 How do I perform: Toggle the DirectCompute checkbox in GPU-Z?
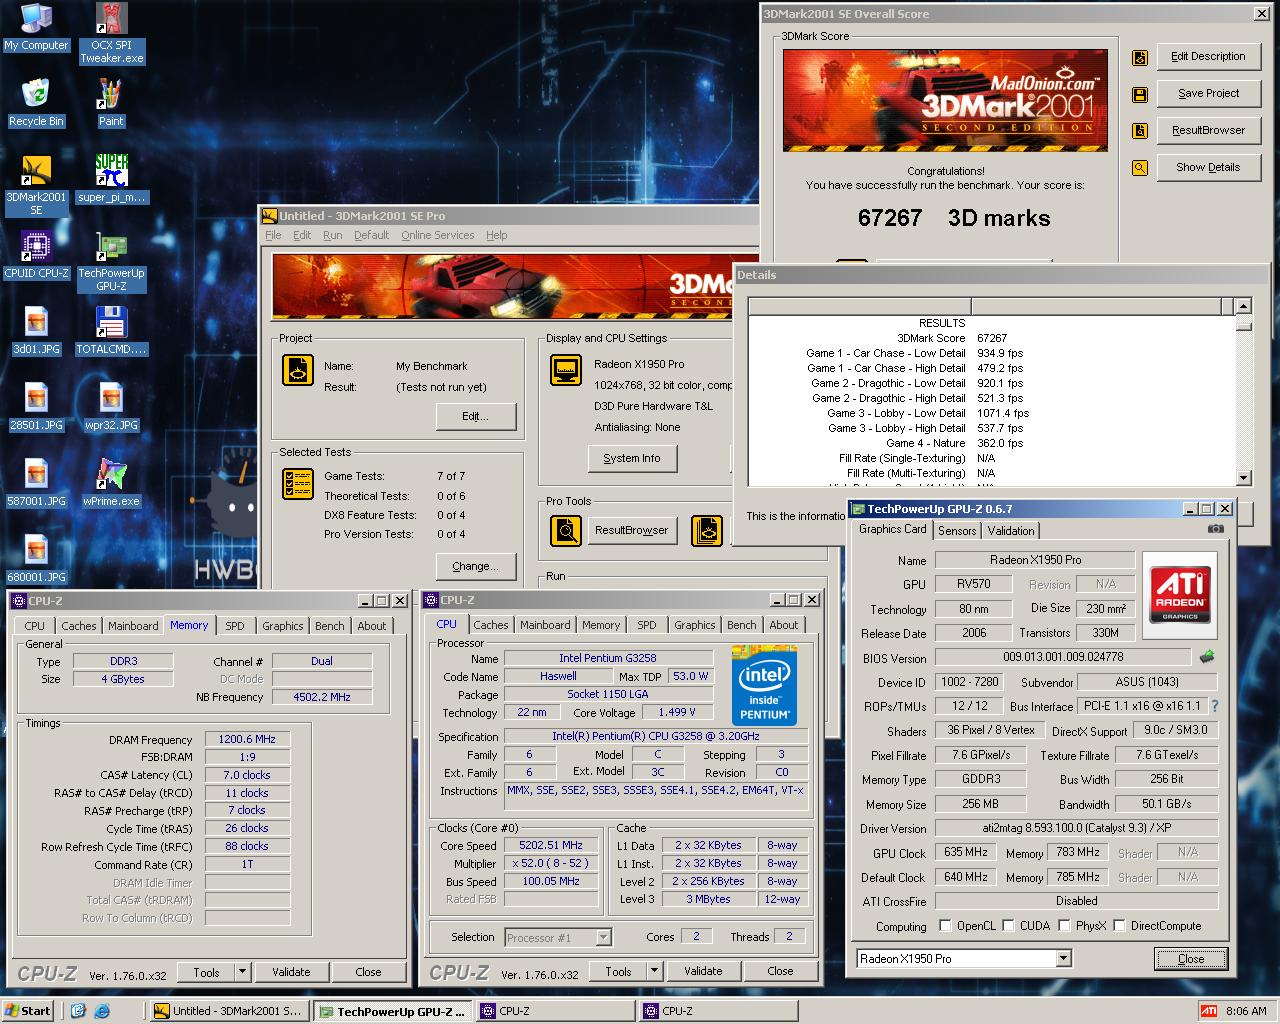1119,926
